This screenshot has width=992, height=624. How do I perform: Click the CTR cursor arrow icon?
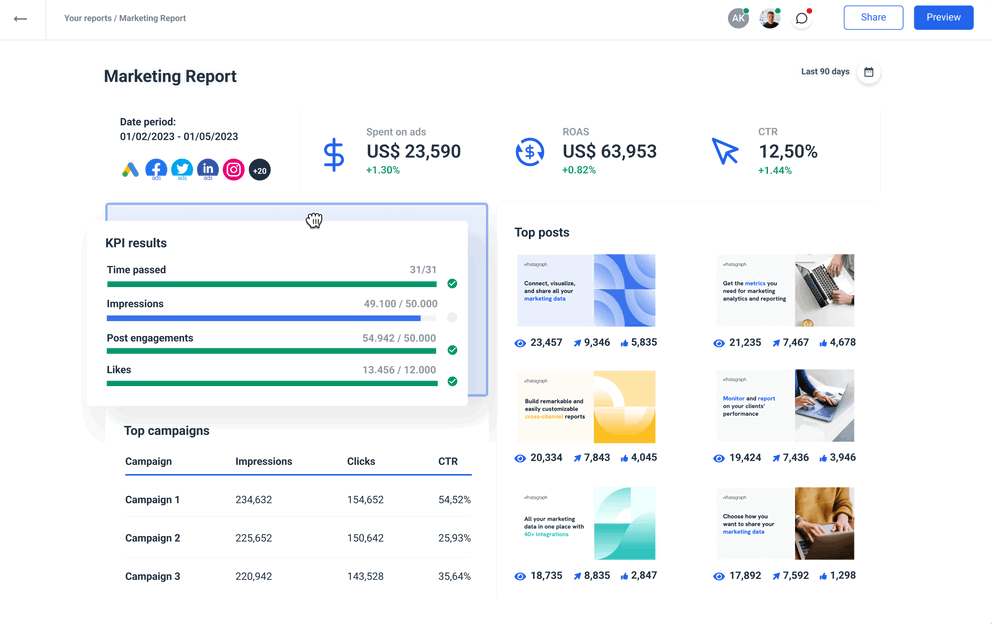[725, 151]
